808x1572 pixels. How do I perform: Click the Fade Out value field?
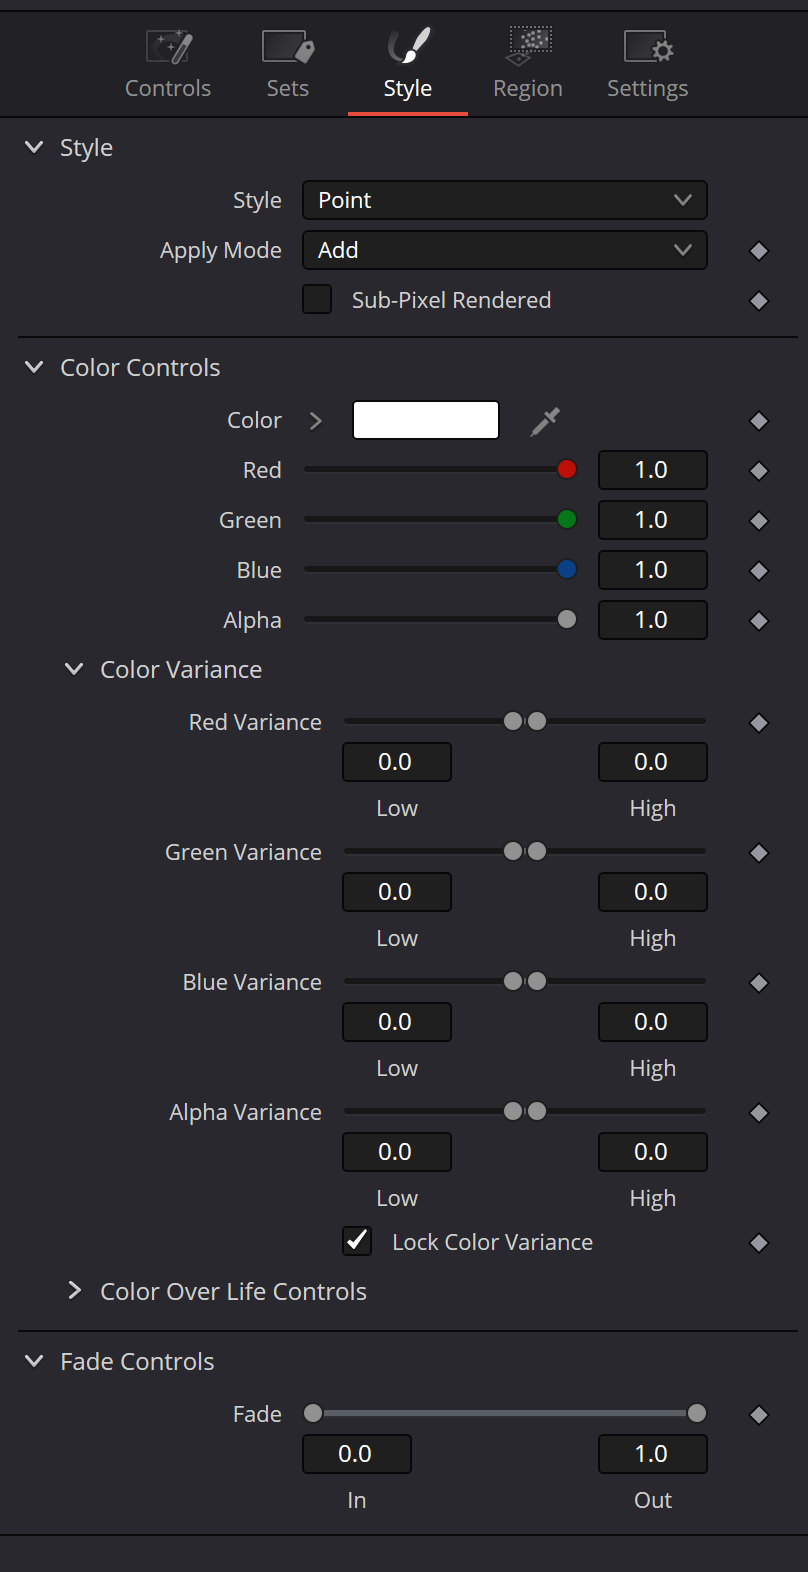click(x=653, y=1454)
